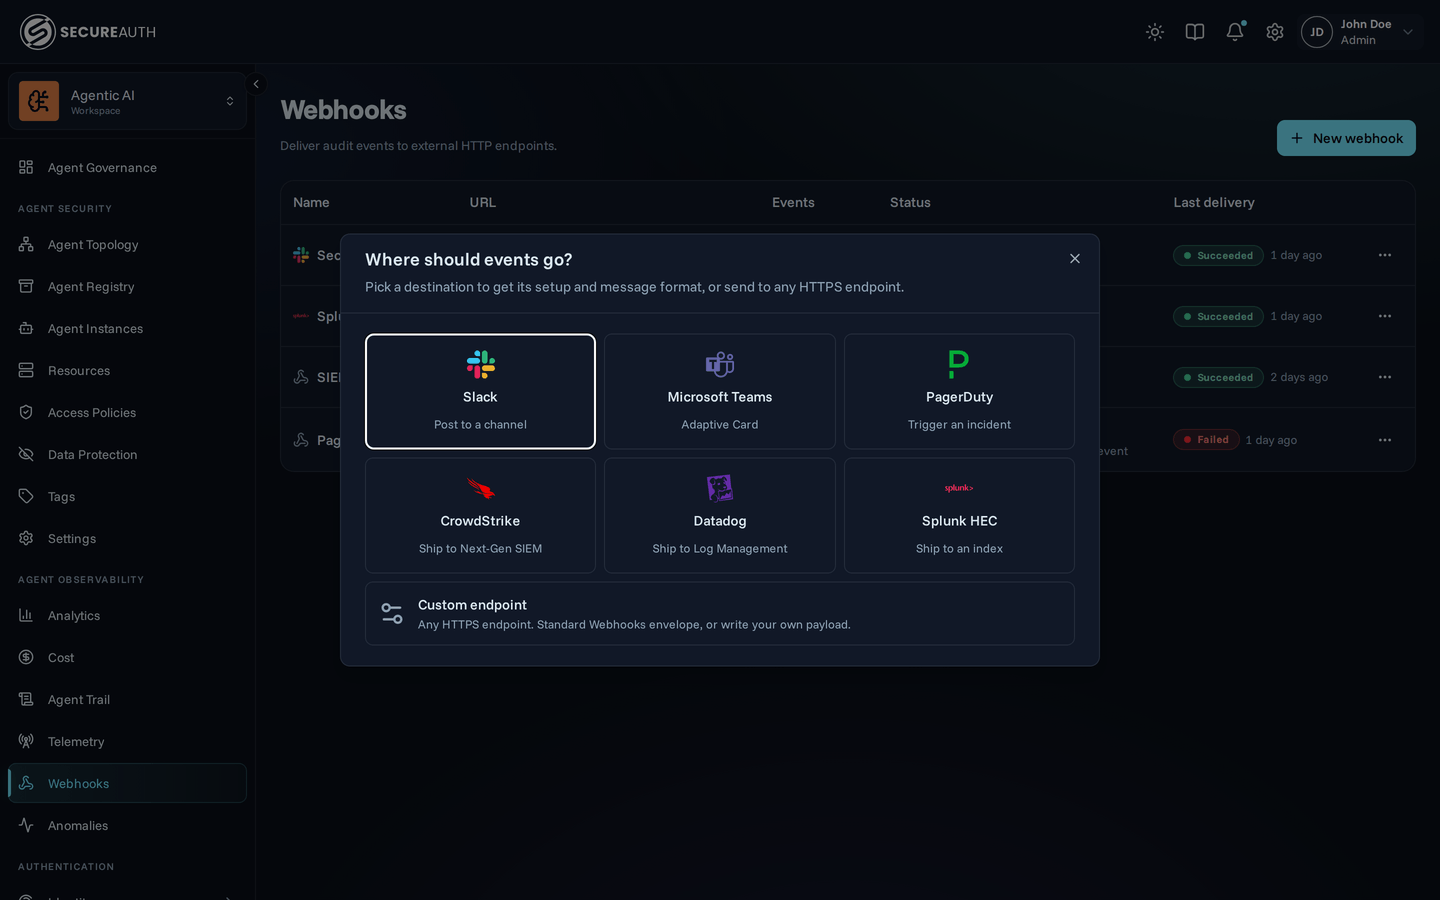This screenshot has width=1440, height=900.
Task: Click the Slack logo in the dialog
Action: pos(480,364)
